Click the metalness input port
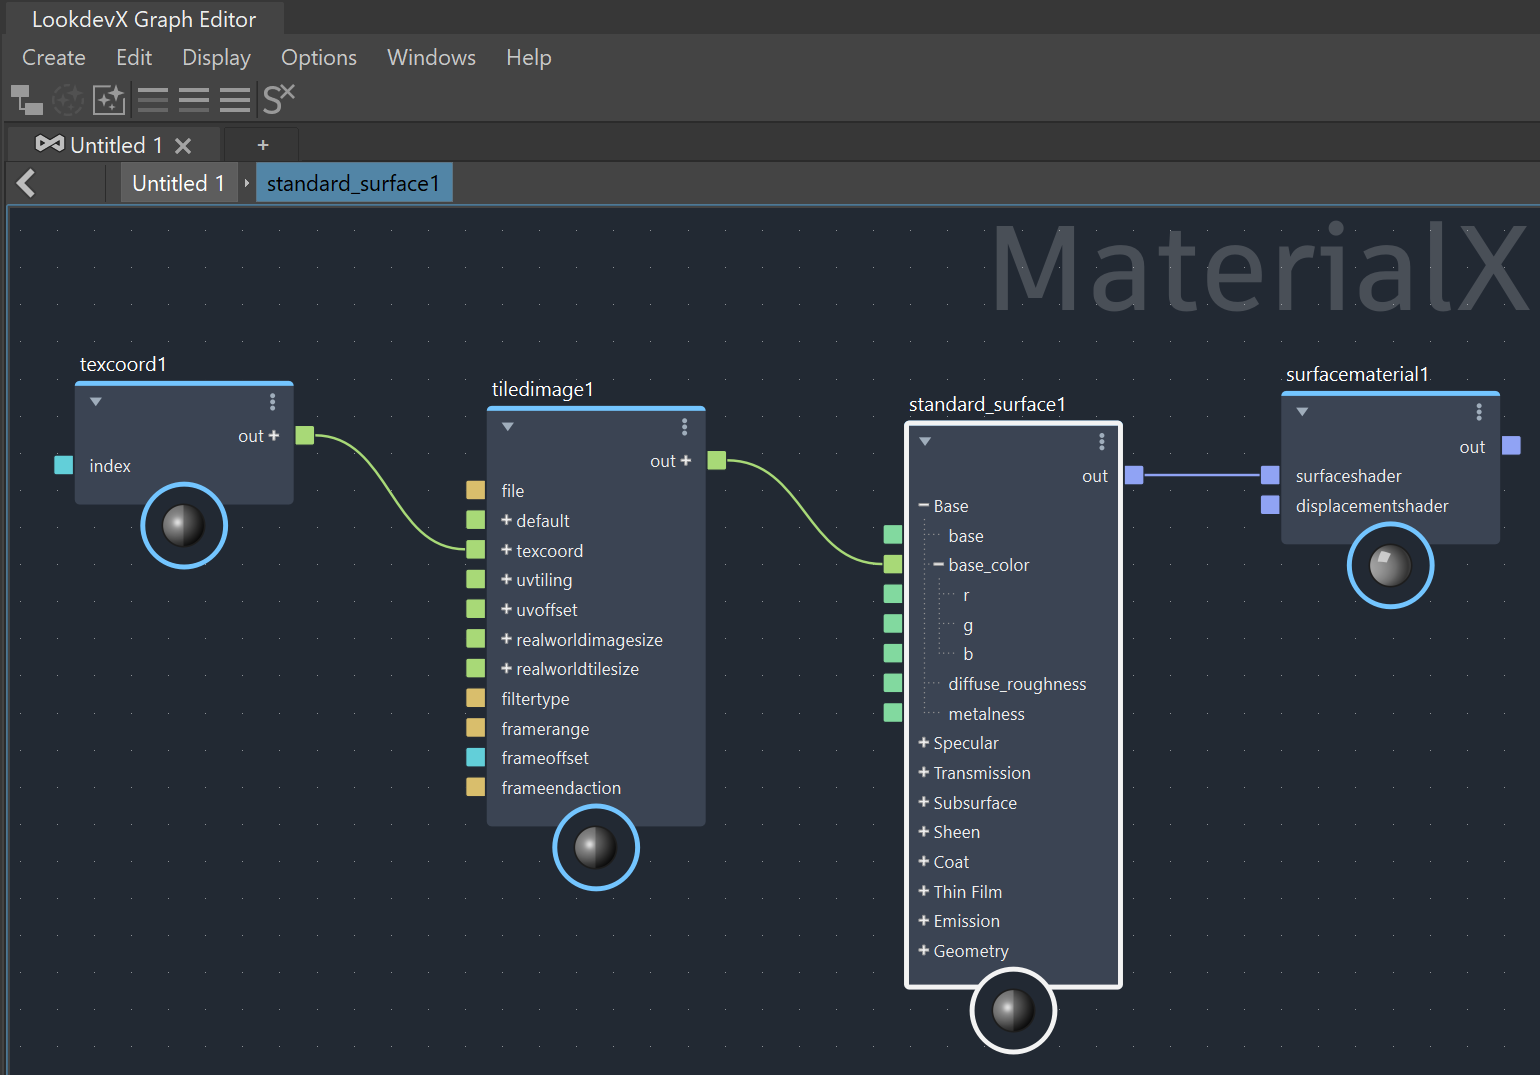The width and height of the screenshot is (1540, 1075). (893, 713)
